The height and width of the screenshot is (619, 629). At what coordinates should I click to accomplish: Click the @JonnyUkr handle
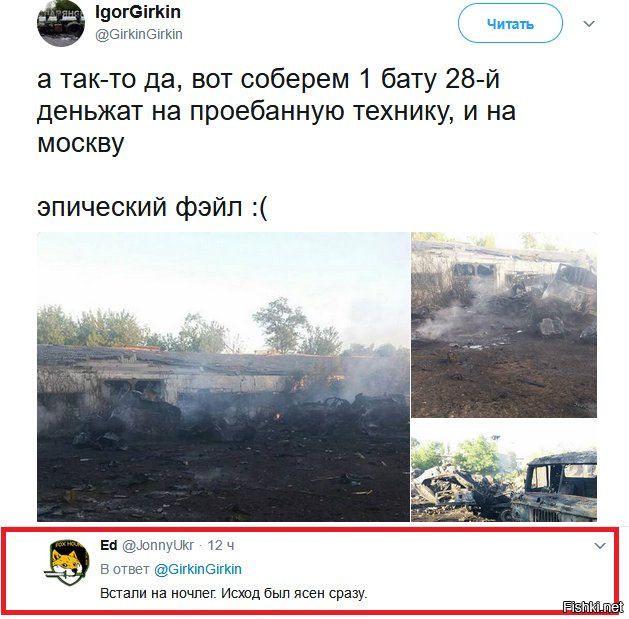coord(158,546)
